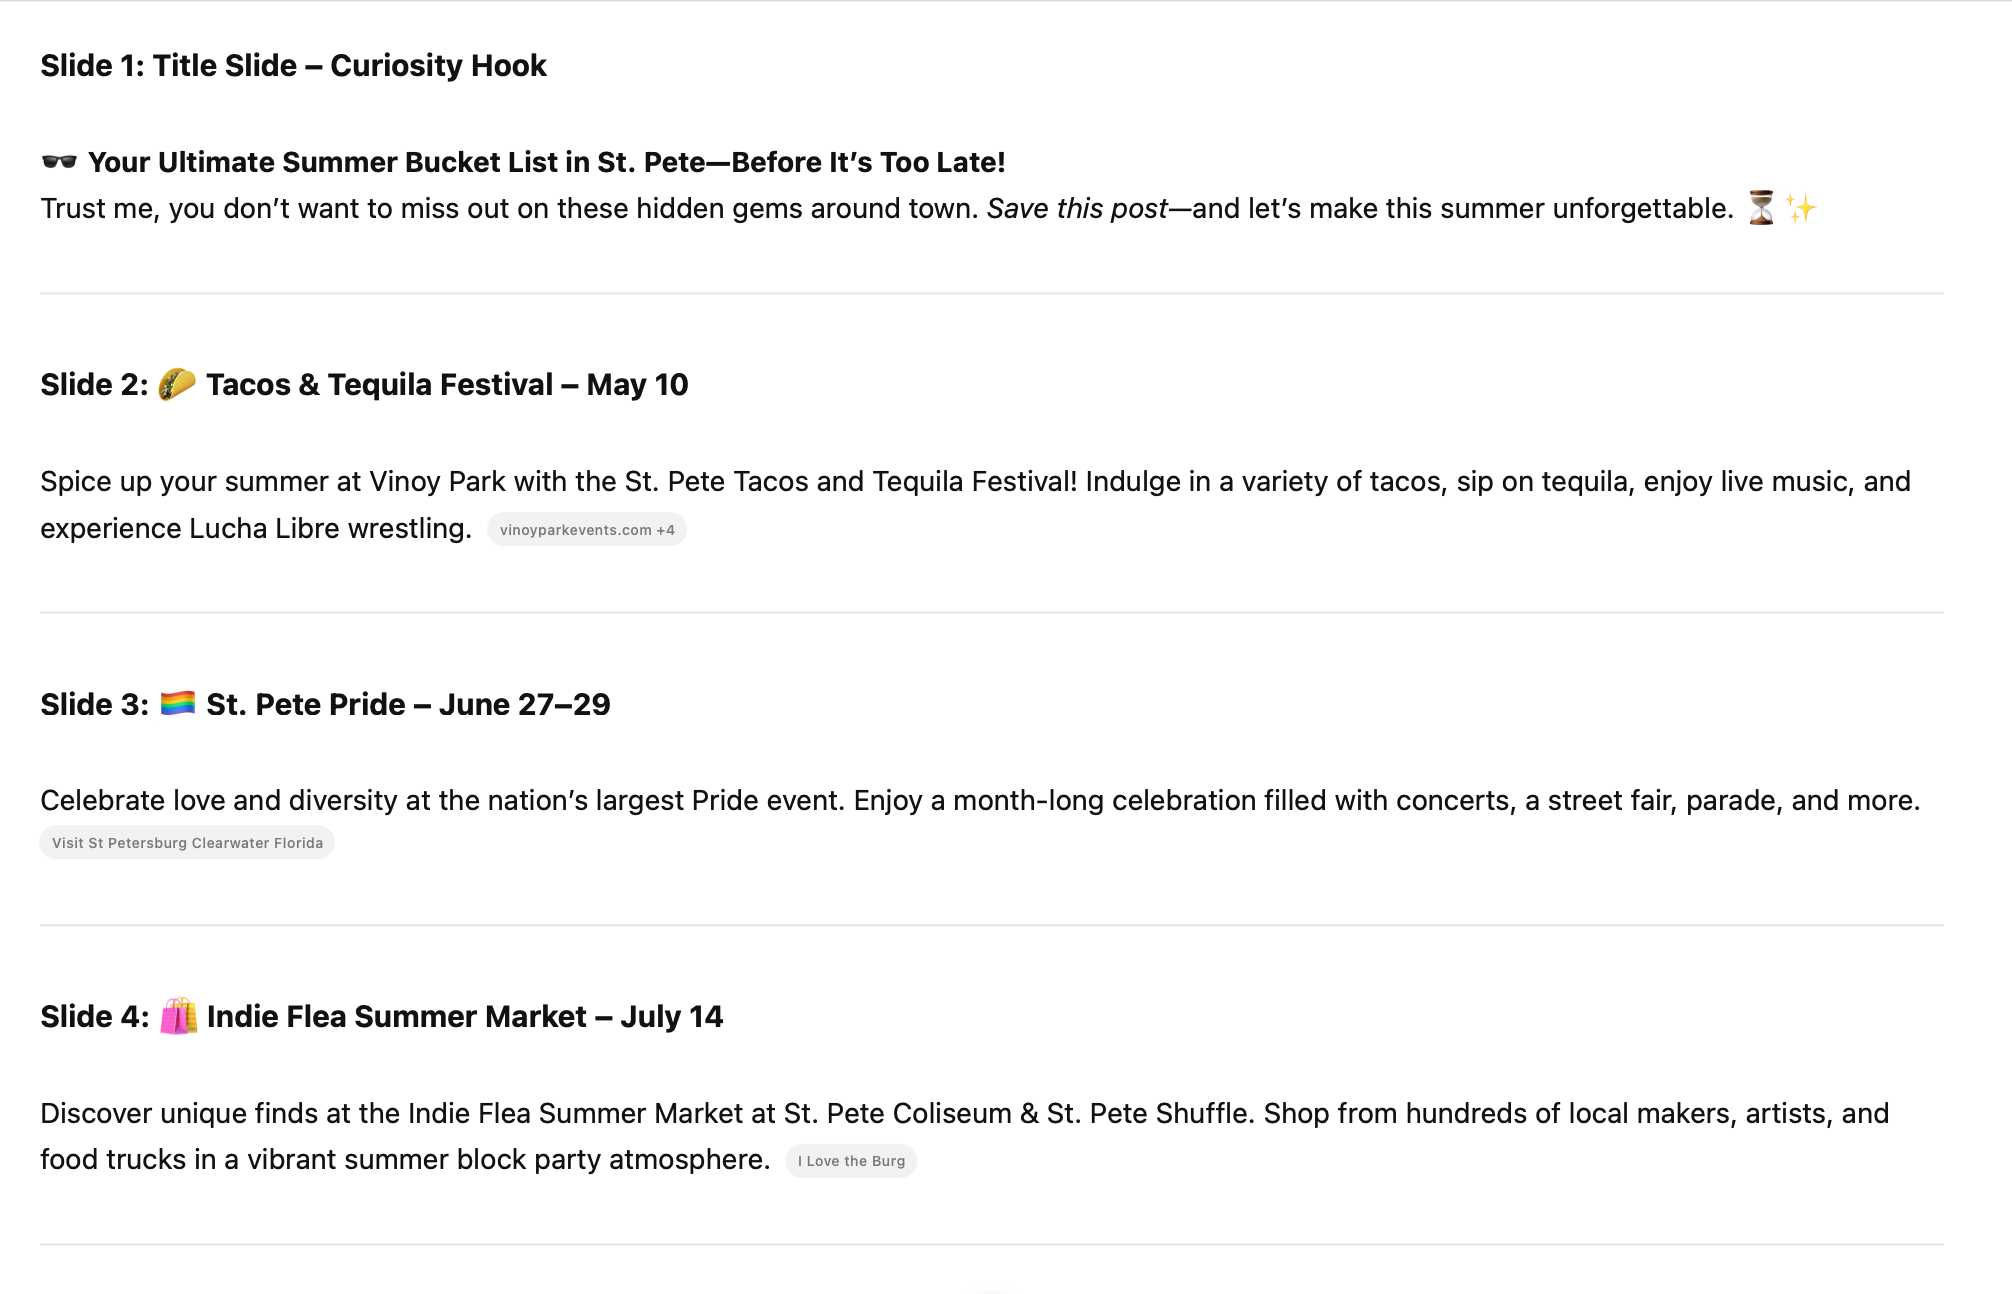Click the shopping bags emoji in Slide 4

(178, 1016)
